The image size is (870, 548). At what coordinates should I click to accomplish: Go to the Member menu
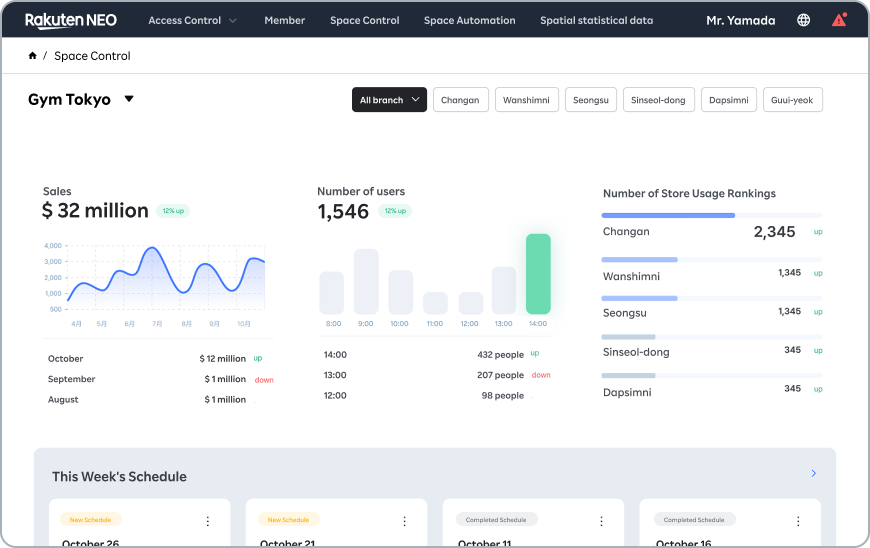(x=285, y=20)
